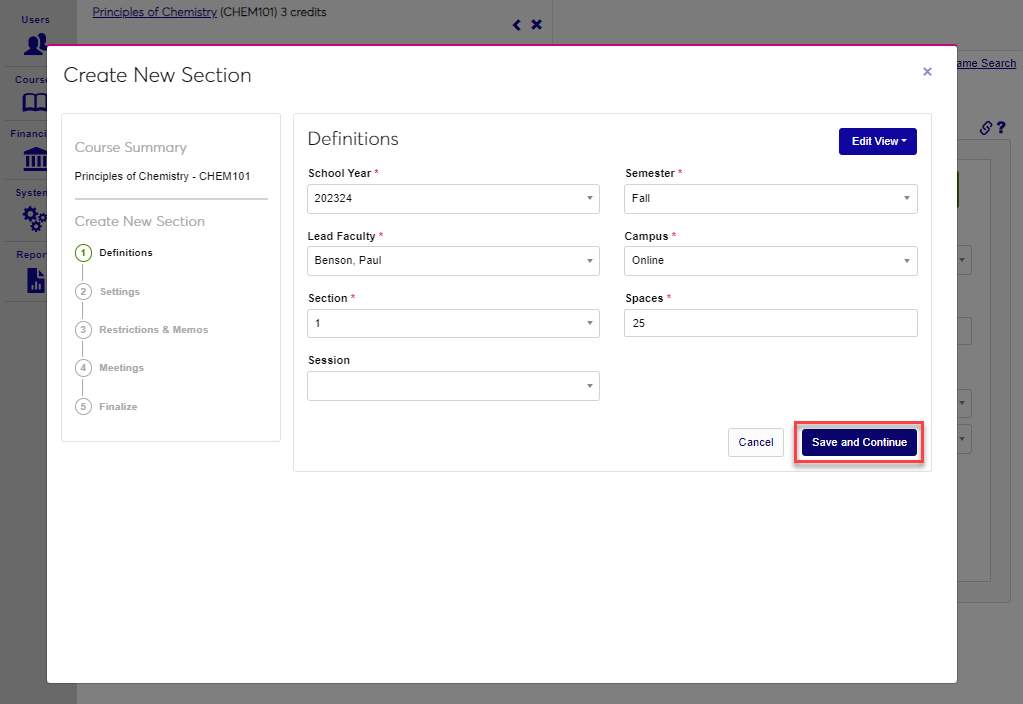Open the Reports document icon
Screen dimensions: 1023x704
[x=36, y=279]
